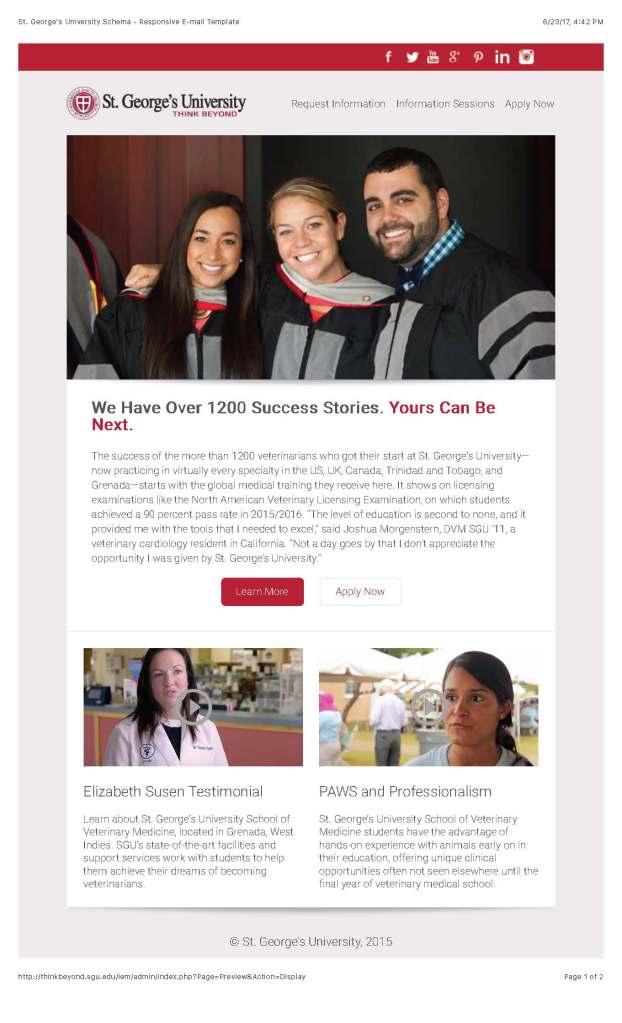Open the YouTube icon link
622x1023 pixels.
[433, 57]
